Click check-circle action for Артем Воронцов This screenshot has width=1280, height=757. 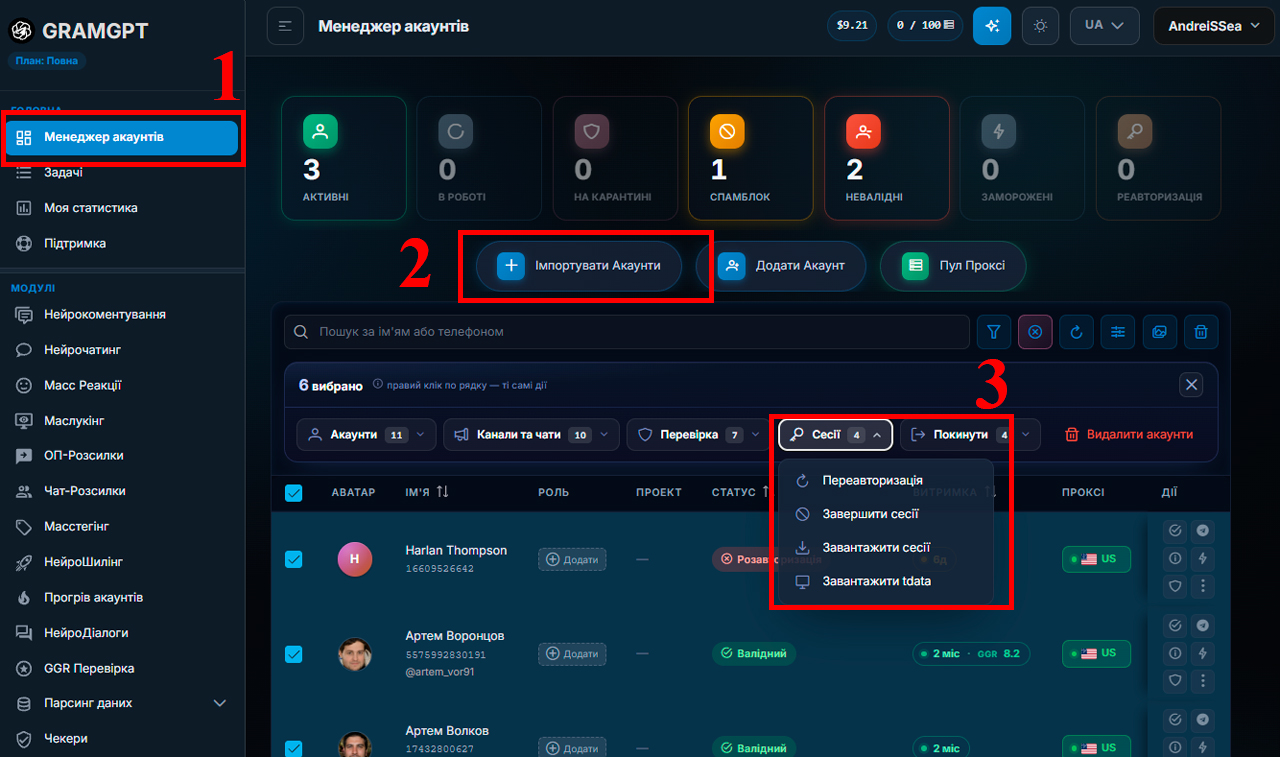coord(1176,626)
